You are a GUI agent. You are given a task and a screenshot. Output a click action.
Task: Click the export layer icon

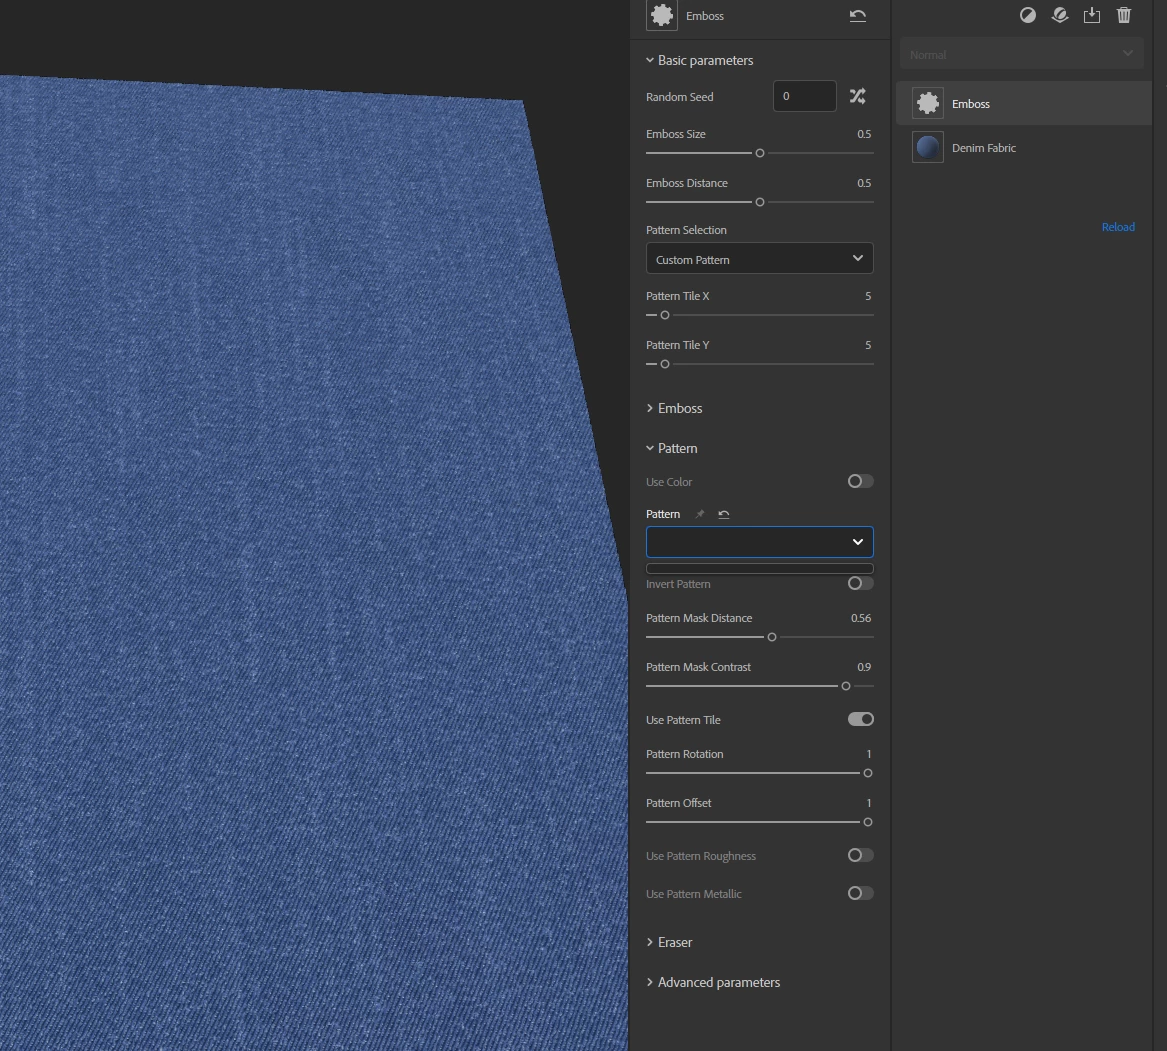tap(1092, 15)
